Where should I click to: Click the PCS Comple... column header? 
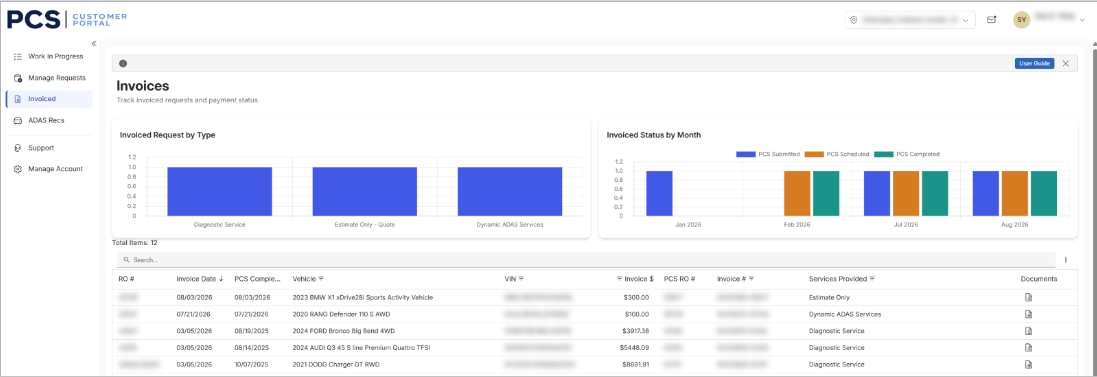pos(257,278)
